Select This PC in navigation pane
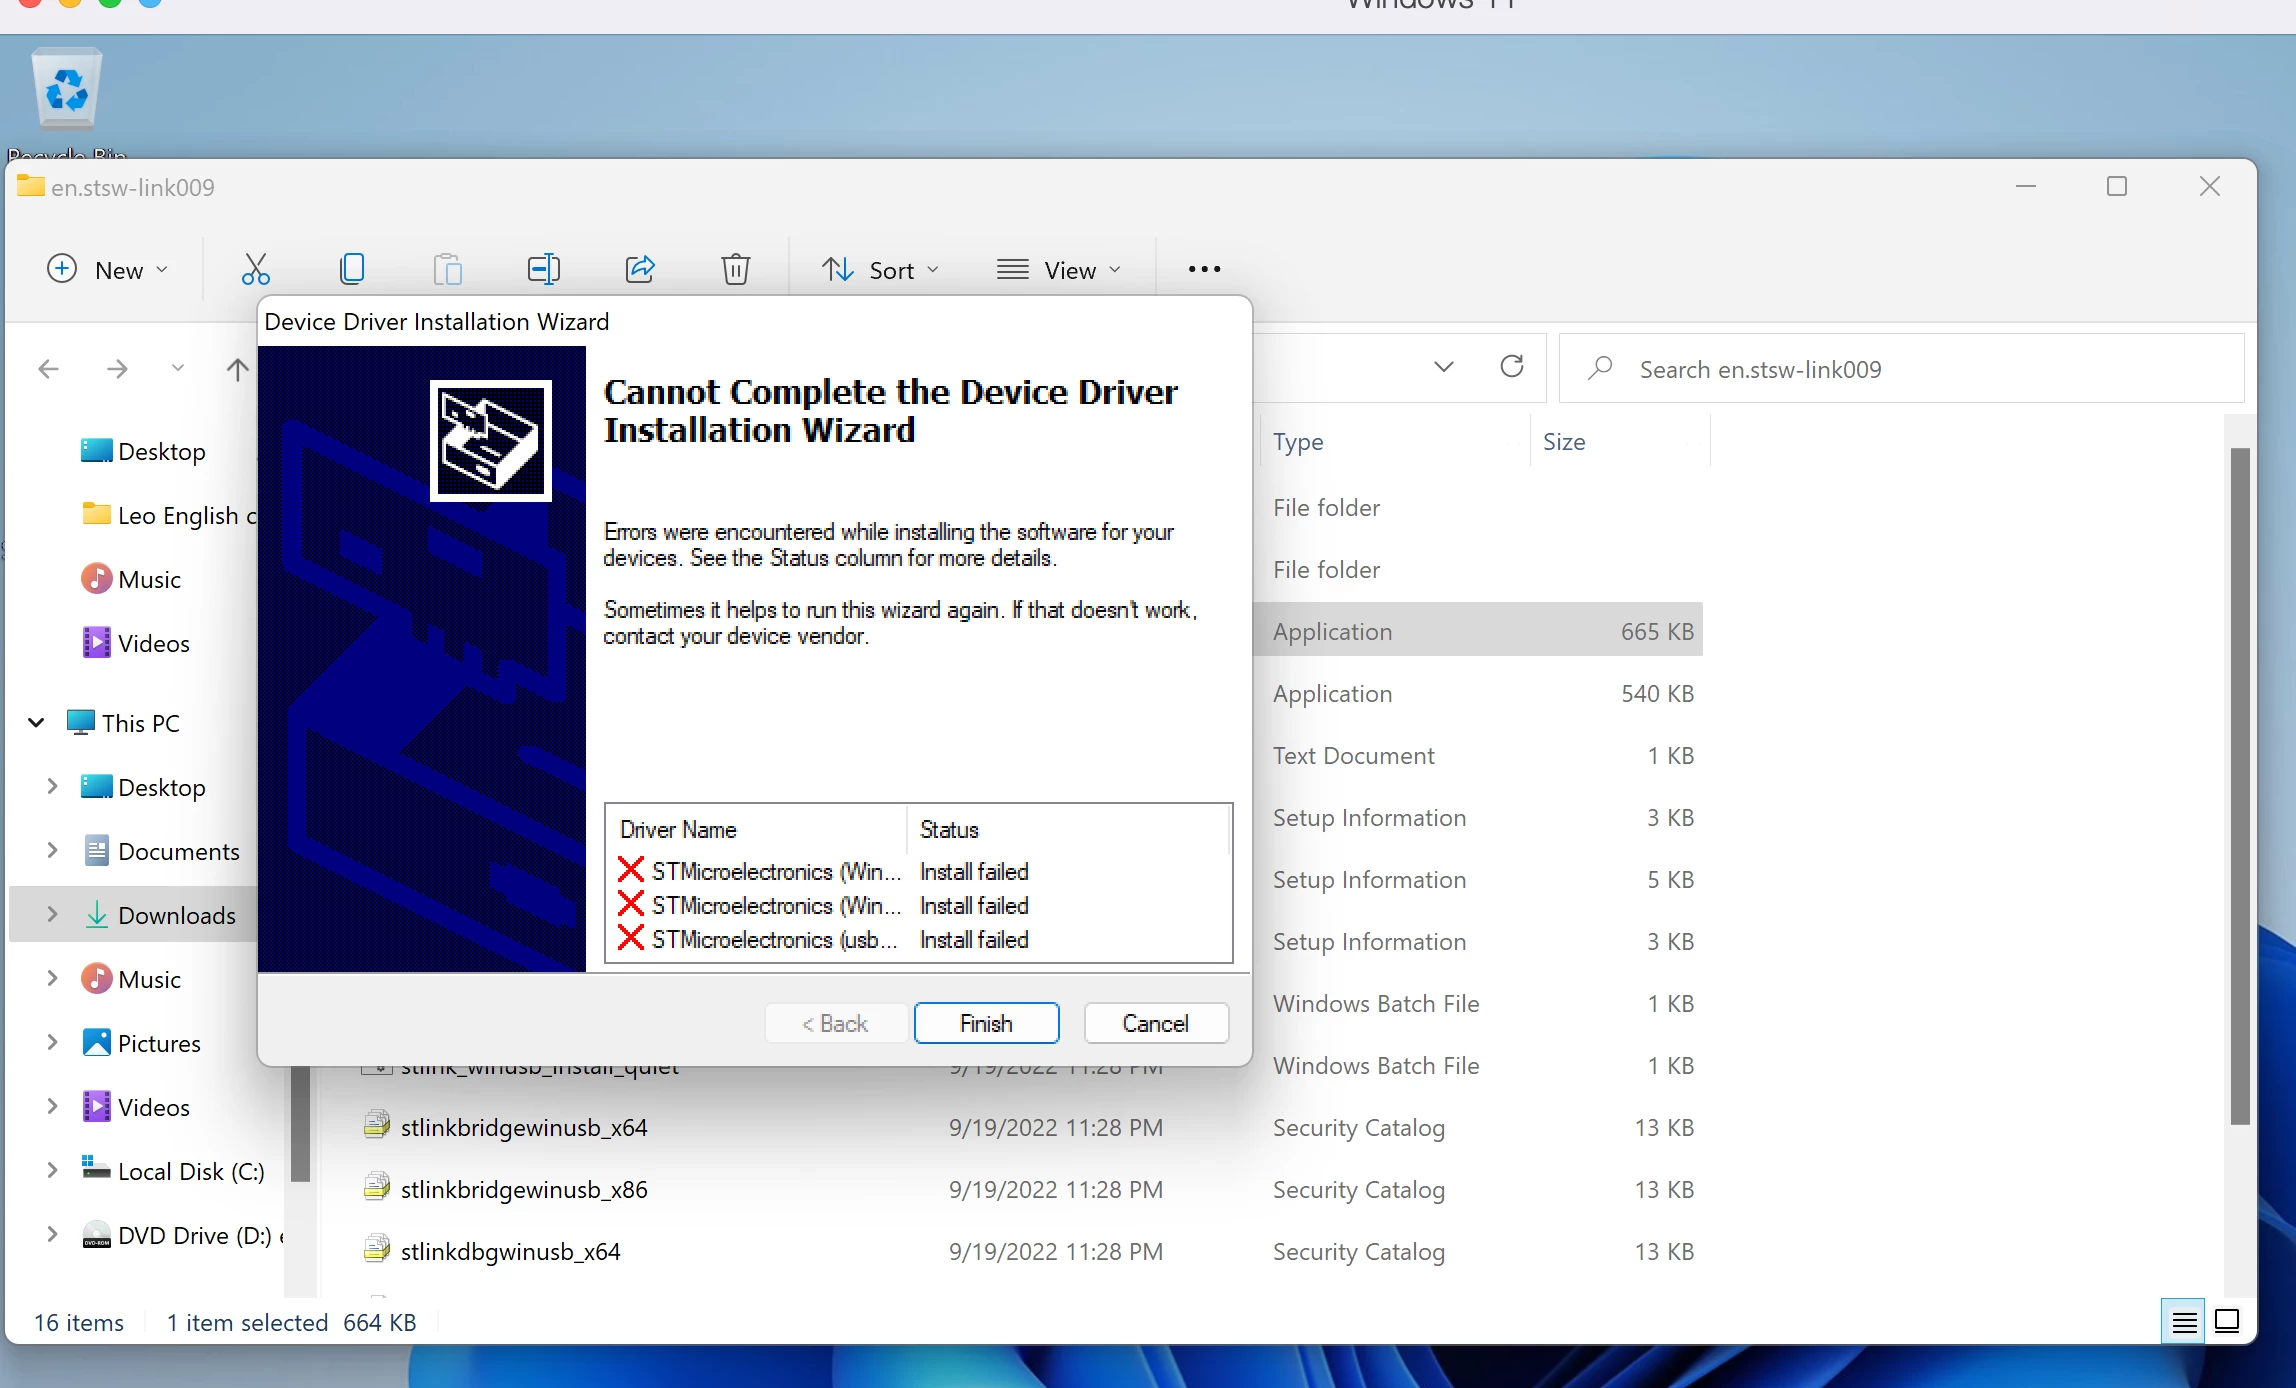This screenshot has height=1388, width=2296. tap(123, 723)
